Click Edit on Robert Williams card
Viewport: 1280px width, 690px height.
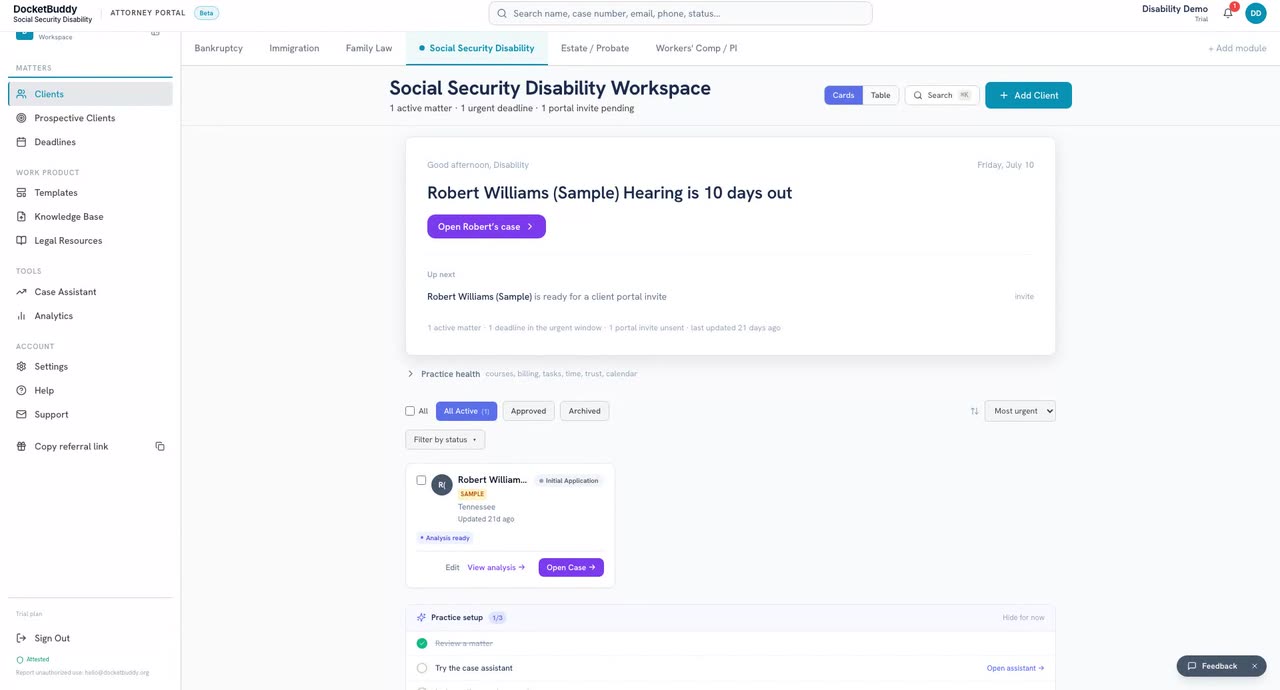(452, 567)
